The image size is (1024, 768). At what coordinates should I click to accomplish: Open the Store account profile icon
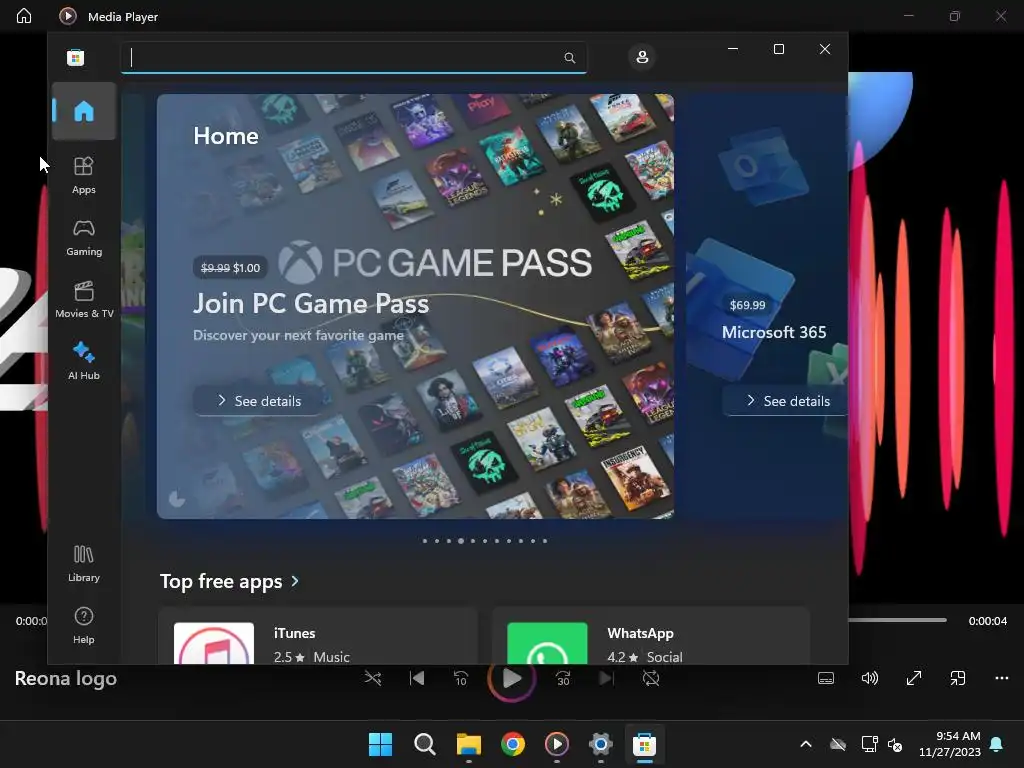(x=642, y=57)
